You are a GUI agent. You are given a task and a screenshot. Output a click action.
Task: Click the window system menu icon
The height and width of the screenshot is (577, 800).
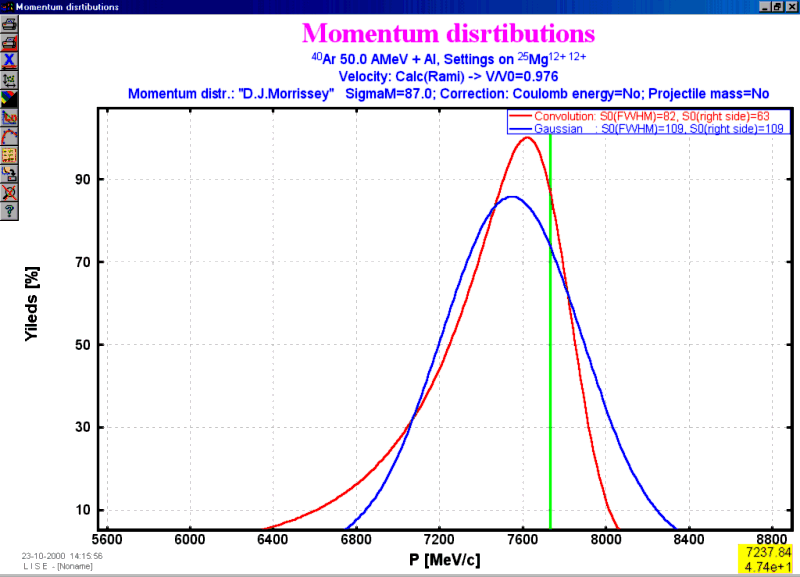(x=7, y=6)
